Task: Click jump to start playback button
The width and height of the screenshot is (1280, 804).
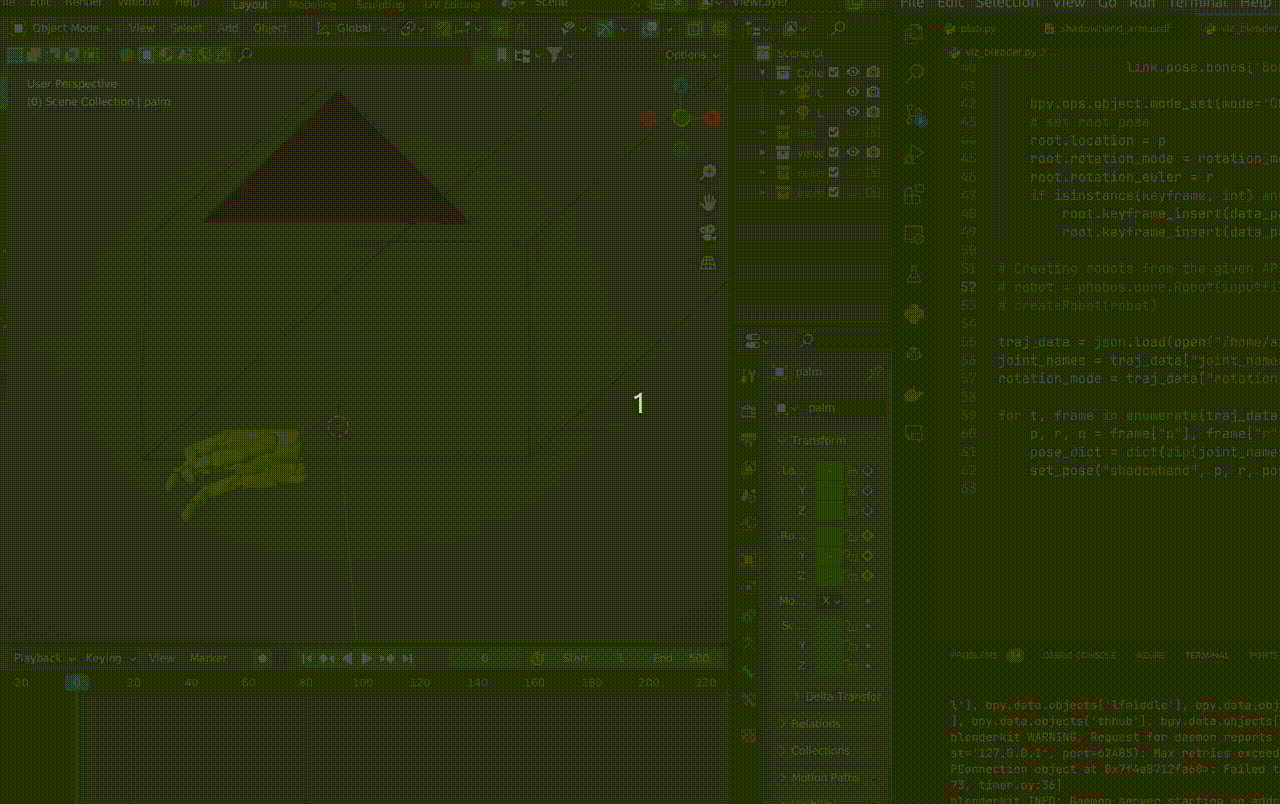Action: pos(307,658)
